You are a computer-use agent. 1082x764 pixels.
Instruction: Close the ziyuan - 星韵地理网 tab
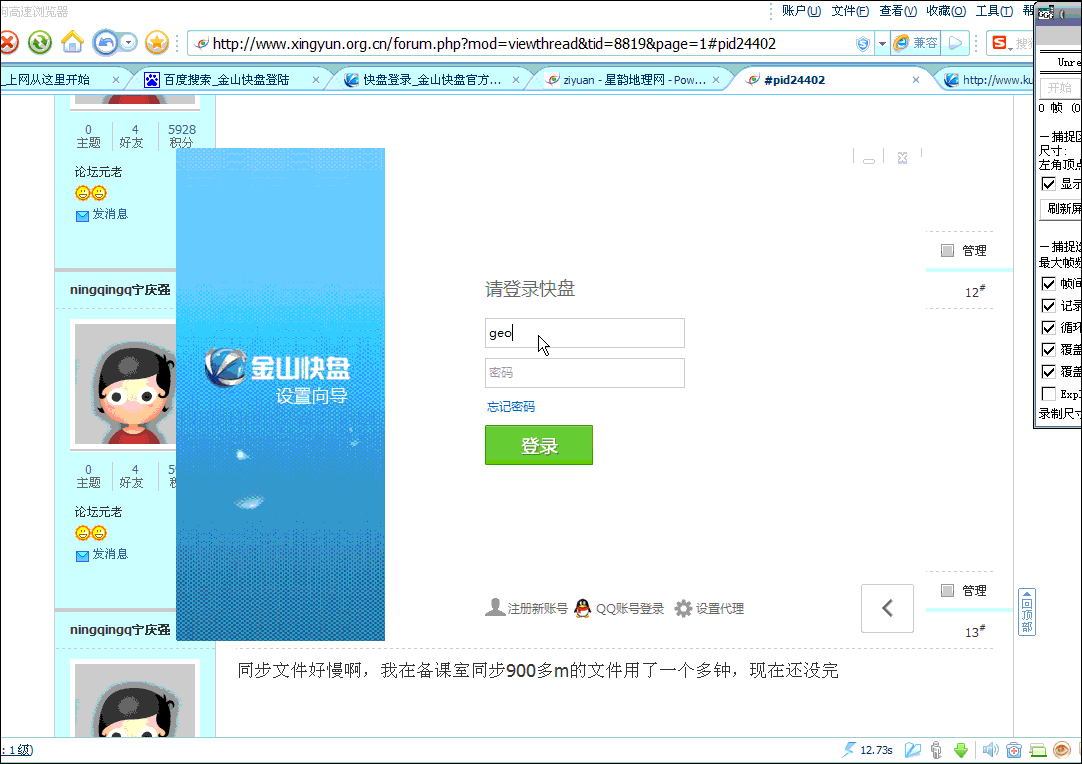click(x=716, y=80)
